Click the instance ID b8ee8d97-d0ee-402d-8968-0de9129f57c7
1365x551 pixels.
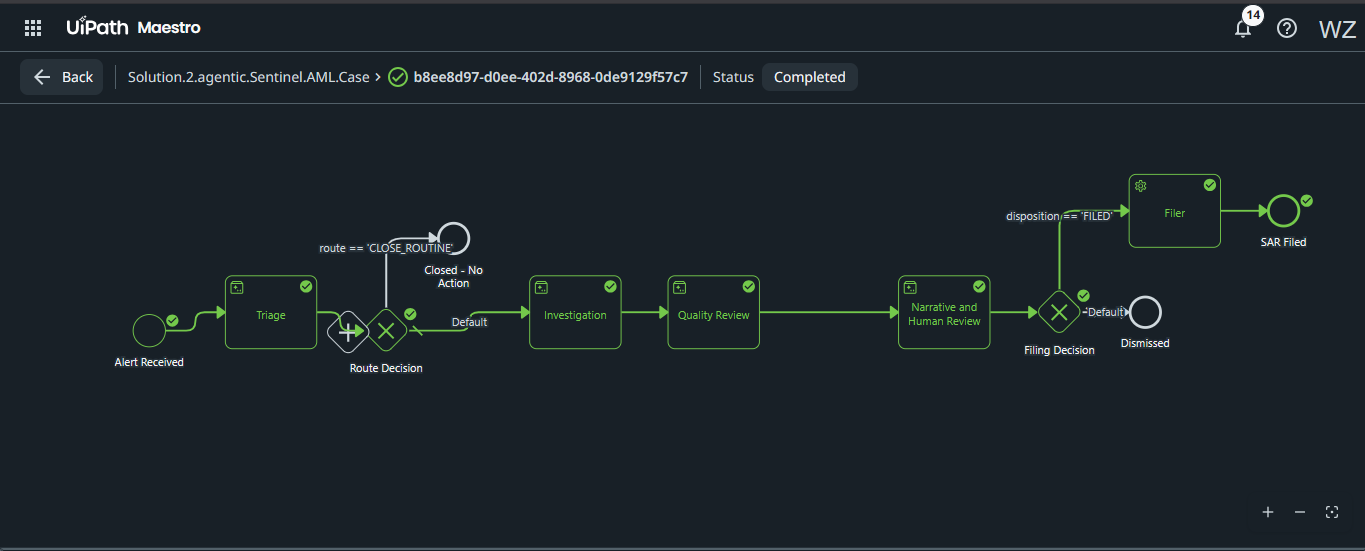pos(551,77)
